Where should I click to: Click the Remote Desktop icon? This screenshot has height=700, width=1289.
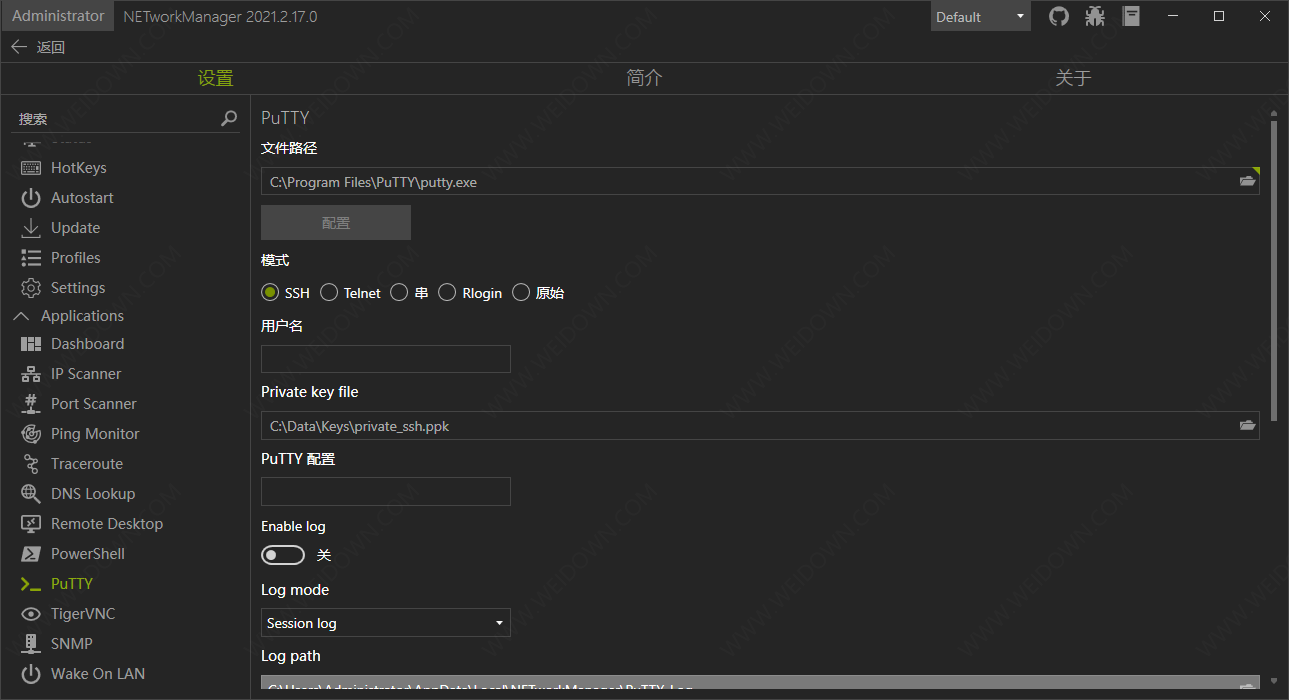point(31,524)
